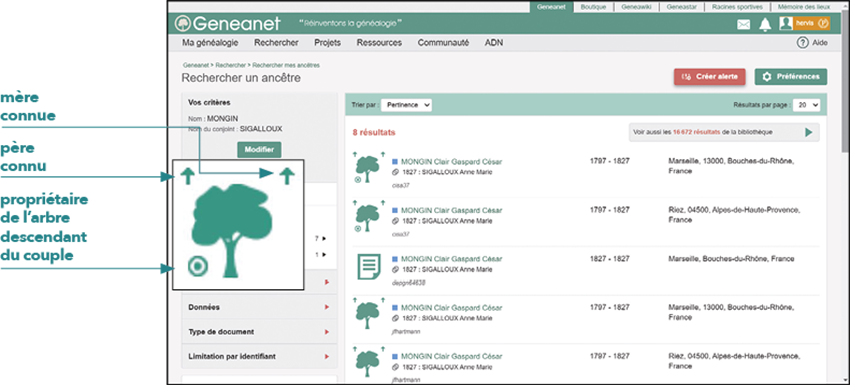Click bell icon inside Créer alerte button
Image resolution: width=850 pixels, height=385 pixels.
(x=686, y=76)
